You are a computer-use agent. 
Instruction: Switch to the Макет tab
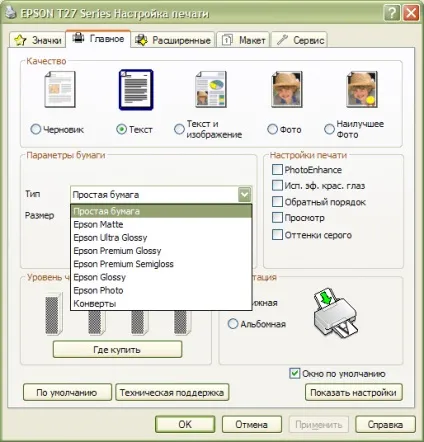click(243, 40)
